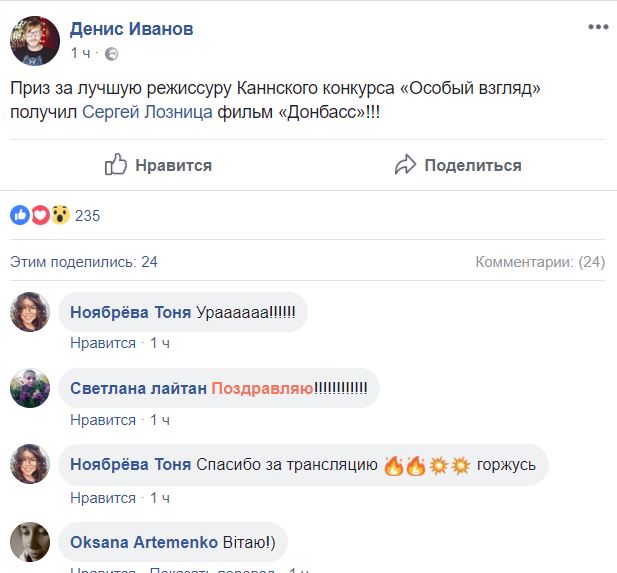Click the blue Like reaction icon
The width and height of the screenshot is (617, 573).
tap(20, 215)
